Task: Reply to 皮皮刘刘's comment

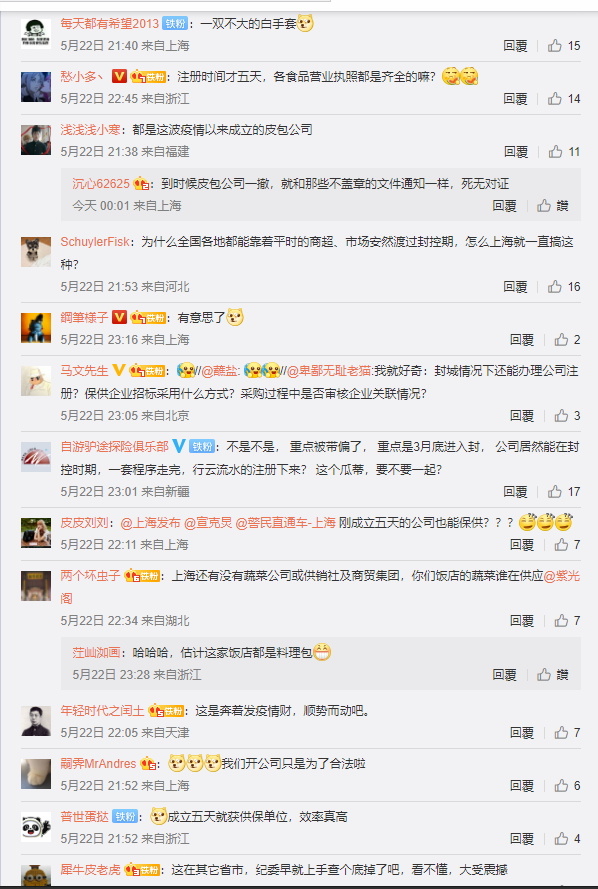Action: pos(521,544)
